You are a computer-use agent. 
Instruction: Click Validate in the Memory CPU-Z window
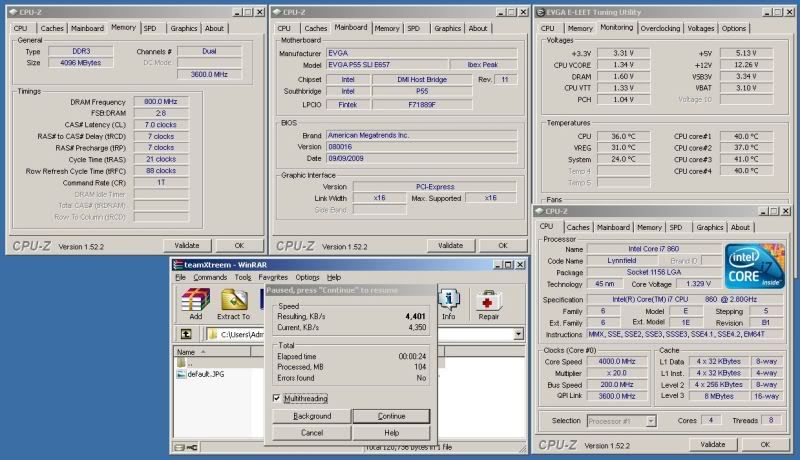(187, 245)
